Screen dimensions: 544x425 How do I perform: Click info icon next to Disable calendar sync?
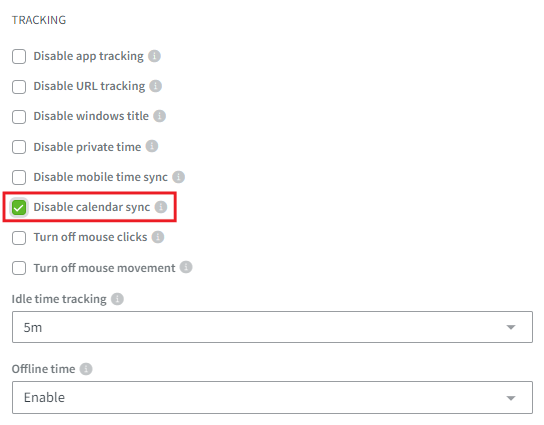(161, 207)
